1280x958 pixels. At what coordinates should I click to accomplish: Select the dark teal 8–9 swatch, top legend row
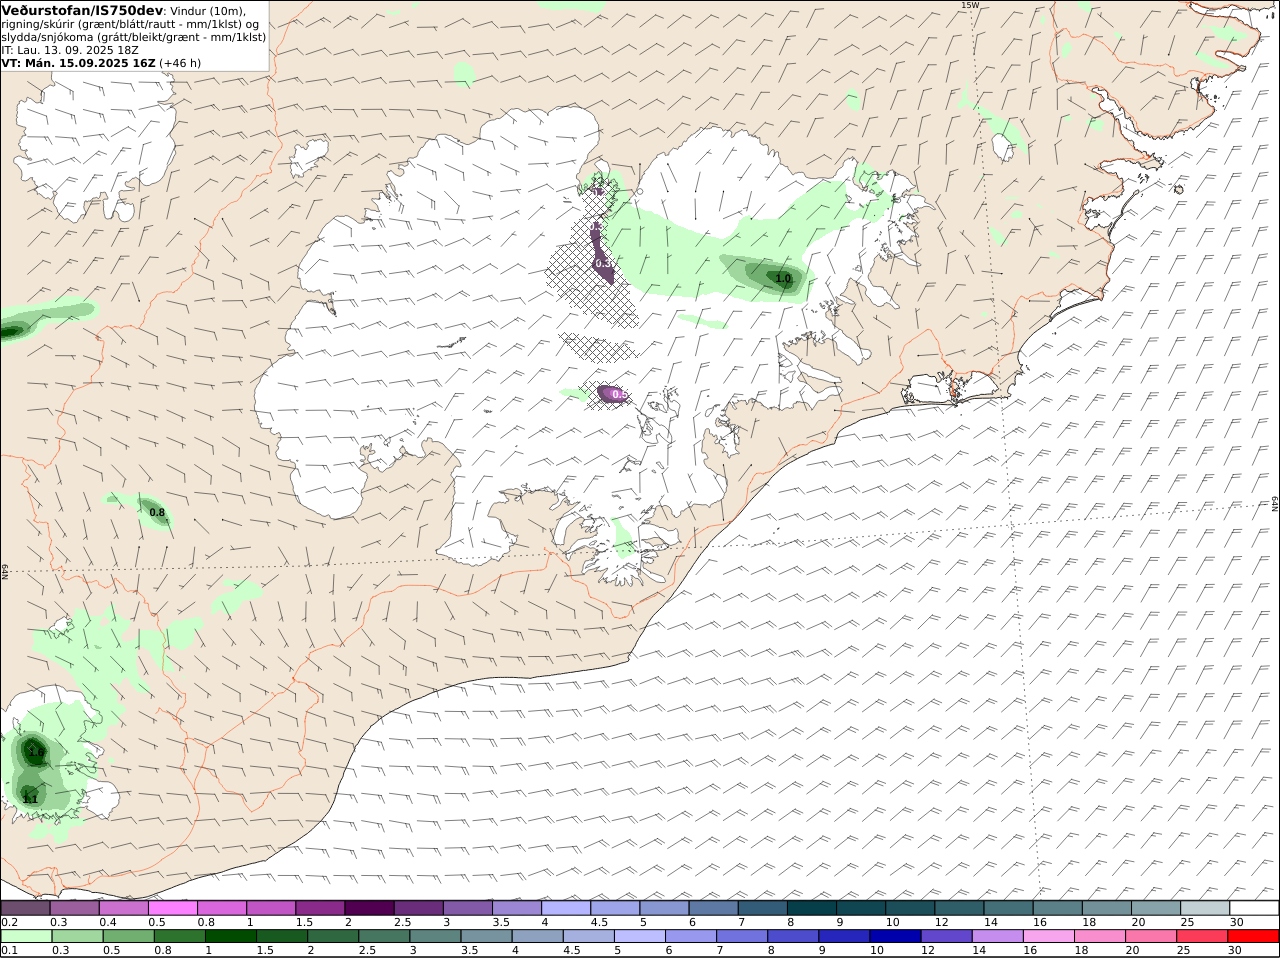point(812,908)
